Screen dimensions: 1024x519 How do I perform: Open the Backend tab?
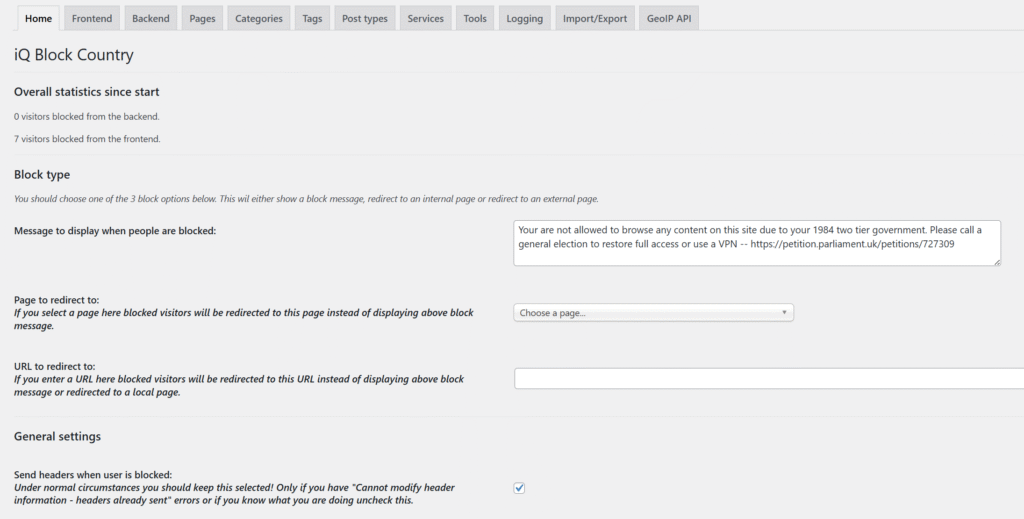coord(150,18)
